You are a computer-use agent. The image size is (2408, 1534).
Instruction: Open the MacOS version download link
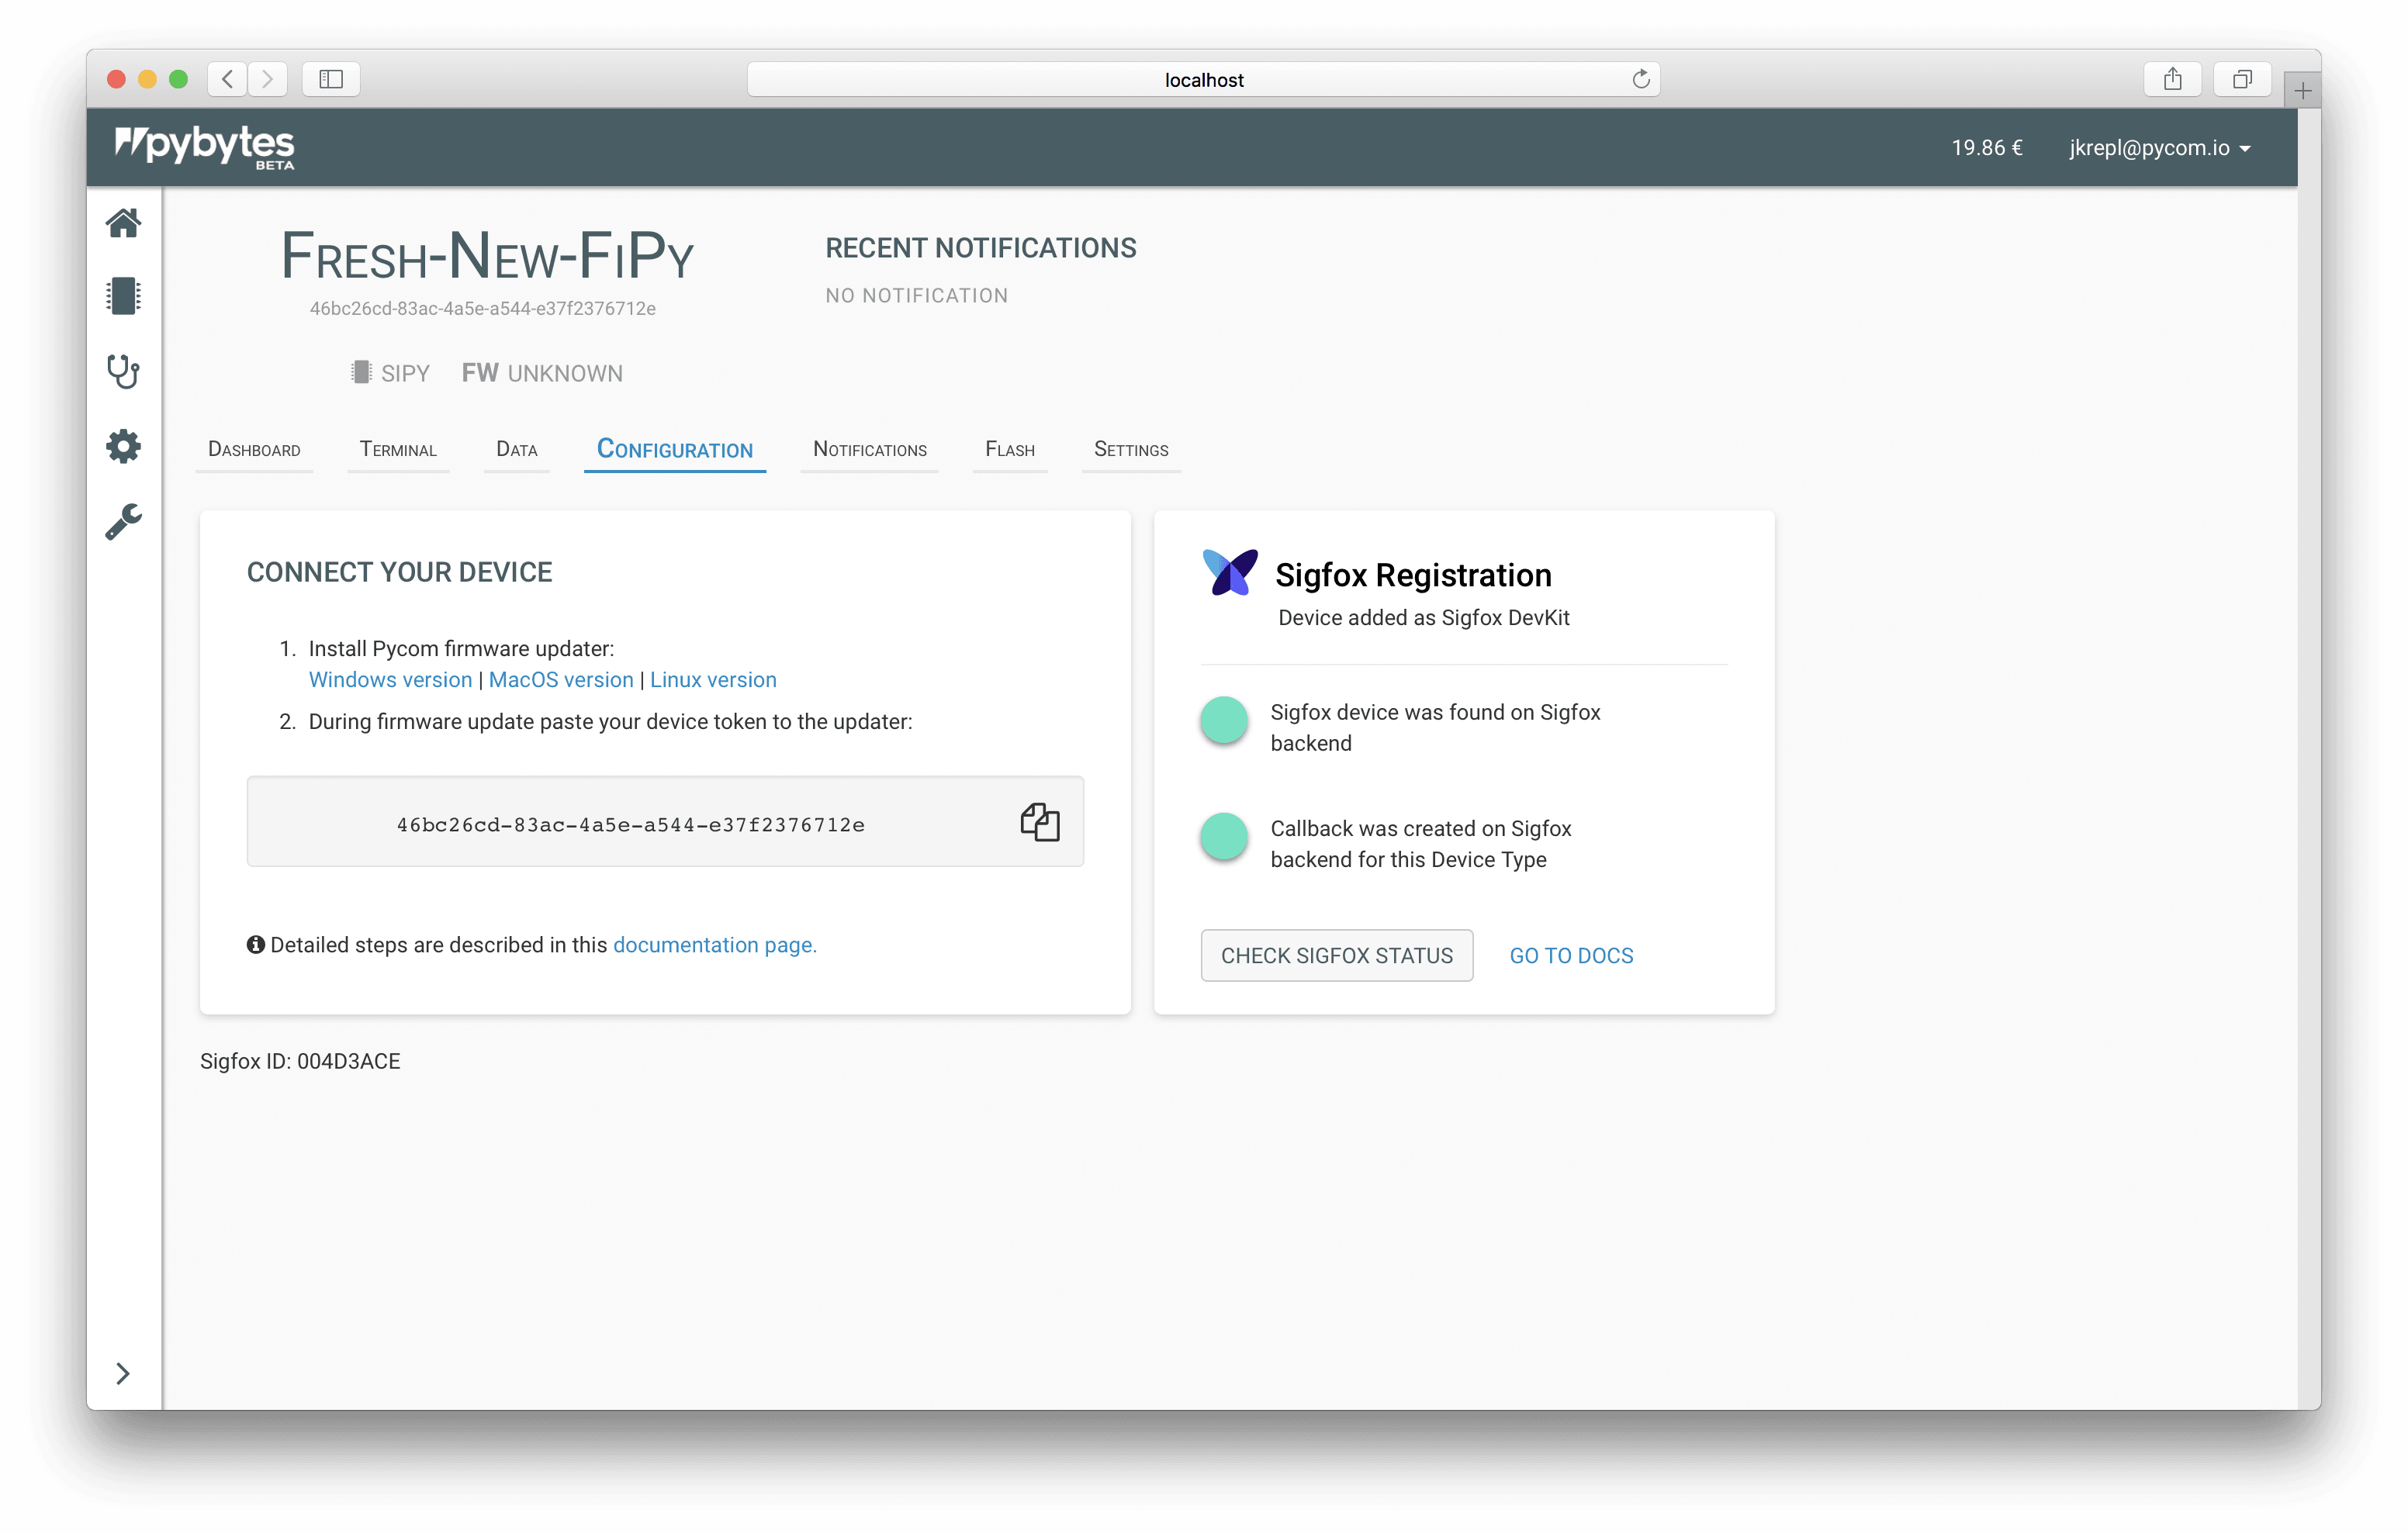560,680
